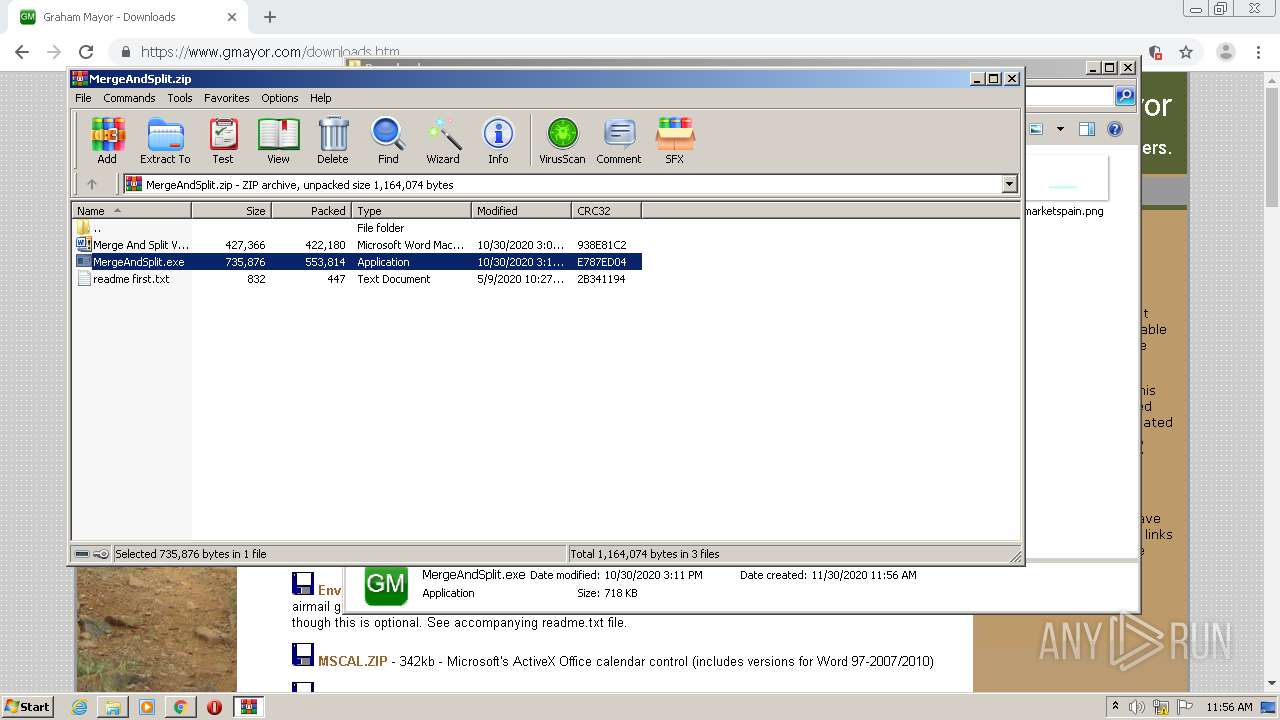Image resolution: width=1280 pixels, height=720 pixels.
Task: Click Explorer search magnifier button
Action: tap(1125, 96)
